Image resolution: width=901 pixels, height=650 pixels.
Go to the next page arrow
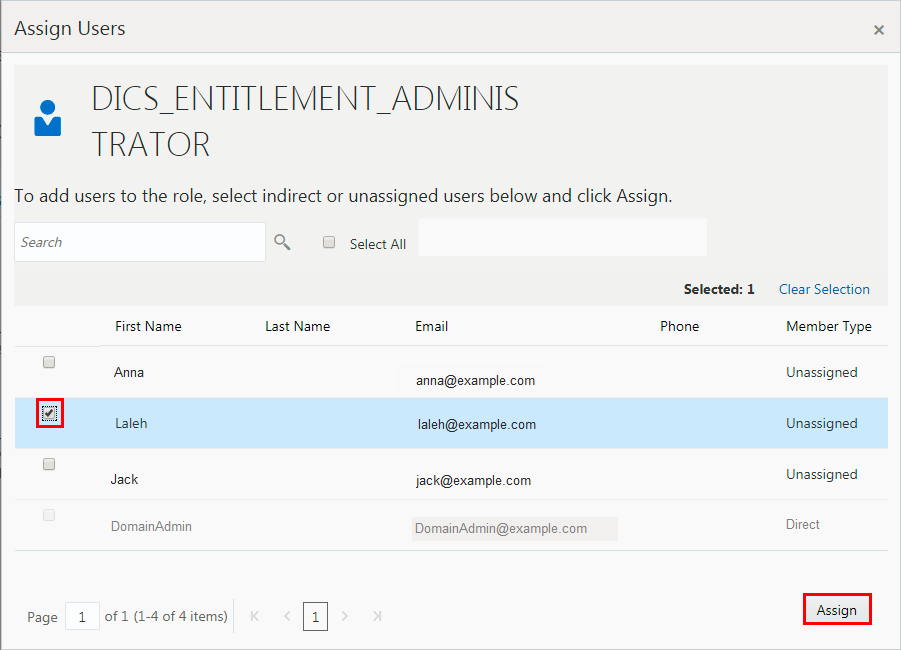(x=345, y=616)
